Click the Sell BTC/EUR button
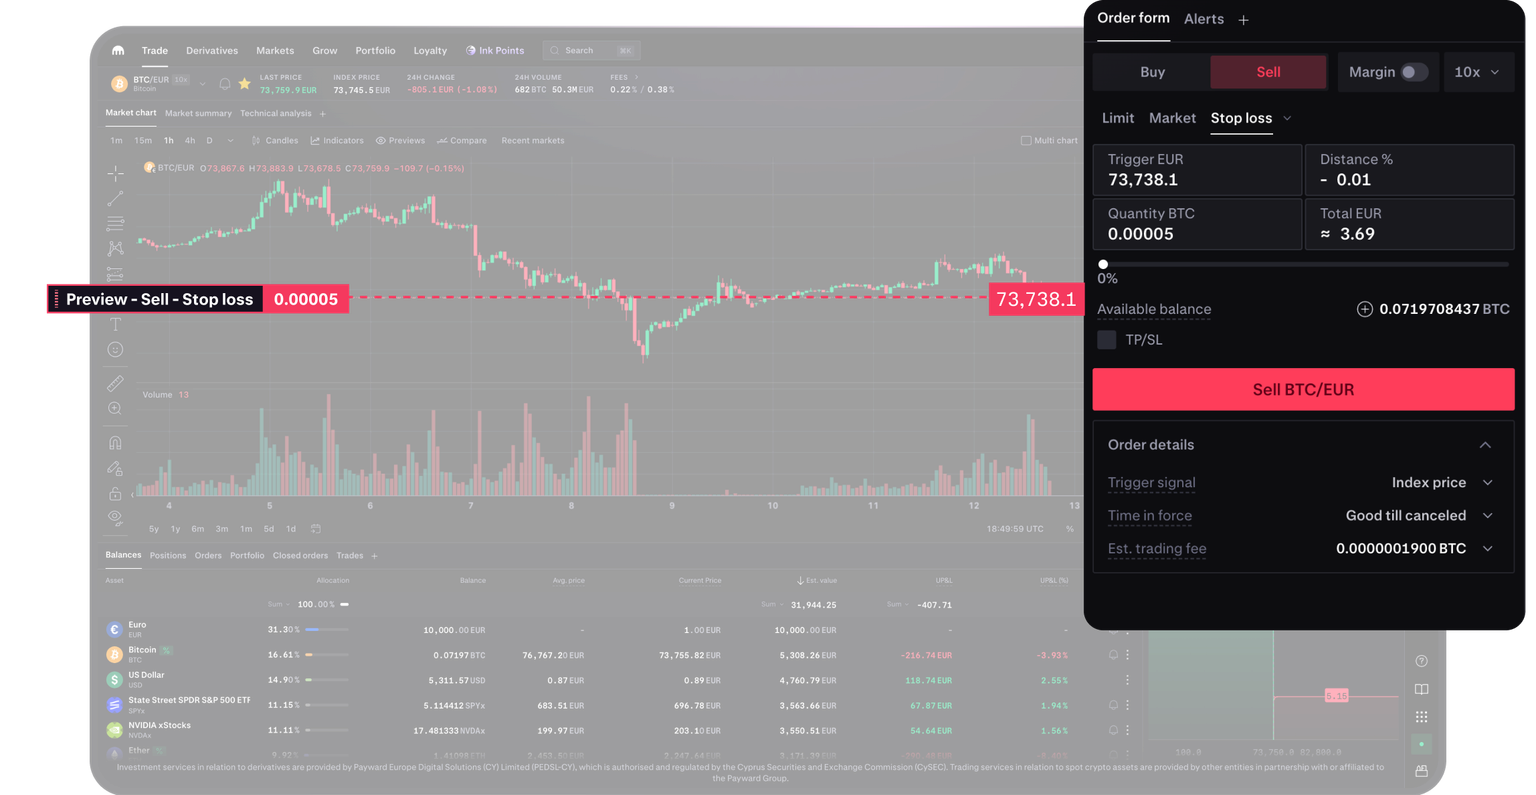Viewport: 1536px width, 795px height. pos(1303,390)
